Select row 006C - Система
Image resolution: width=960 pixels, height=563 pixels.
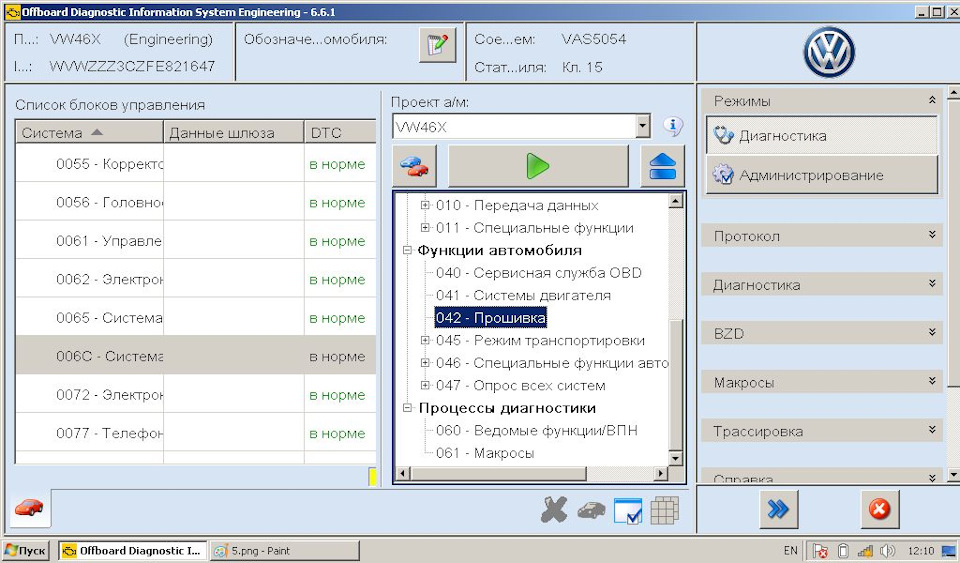pyautogui.click(x=196, y=356)
